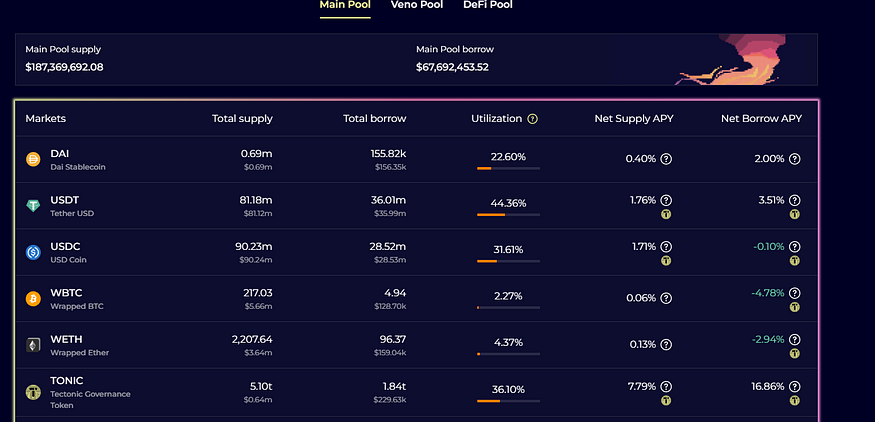Click the USDC utilization progress bar
Viewport: 875px width, 422px height.
(508, 261)
